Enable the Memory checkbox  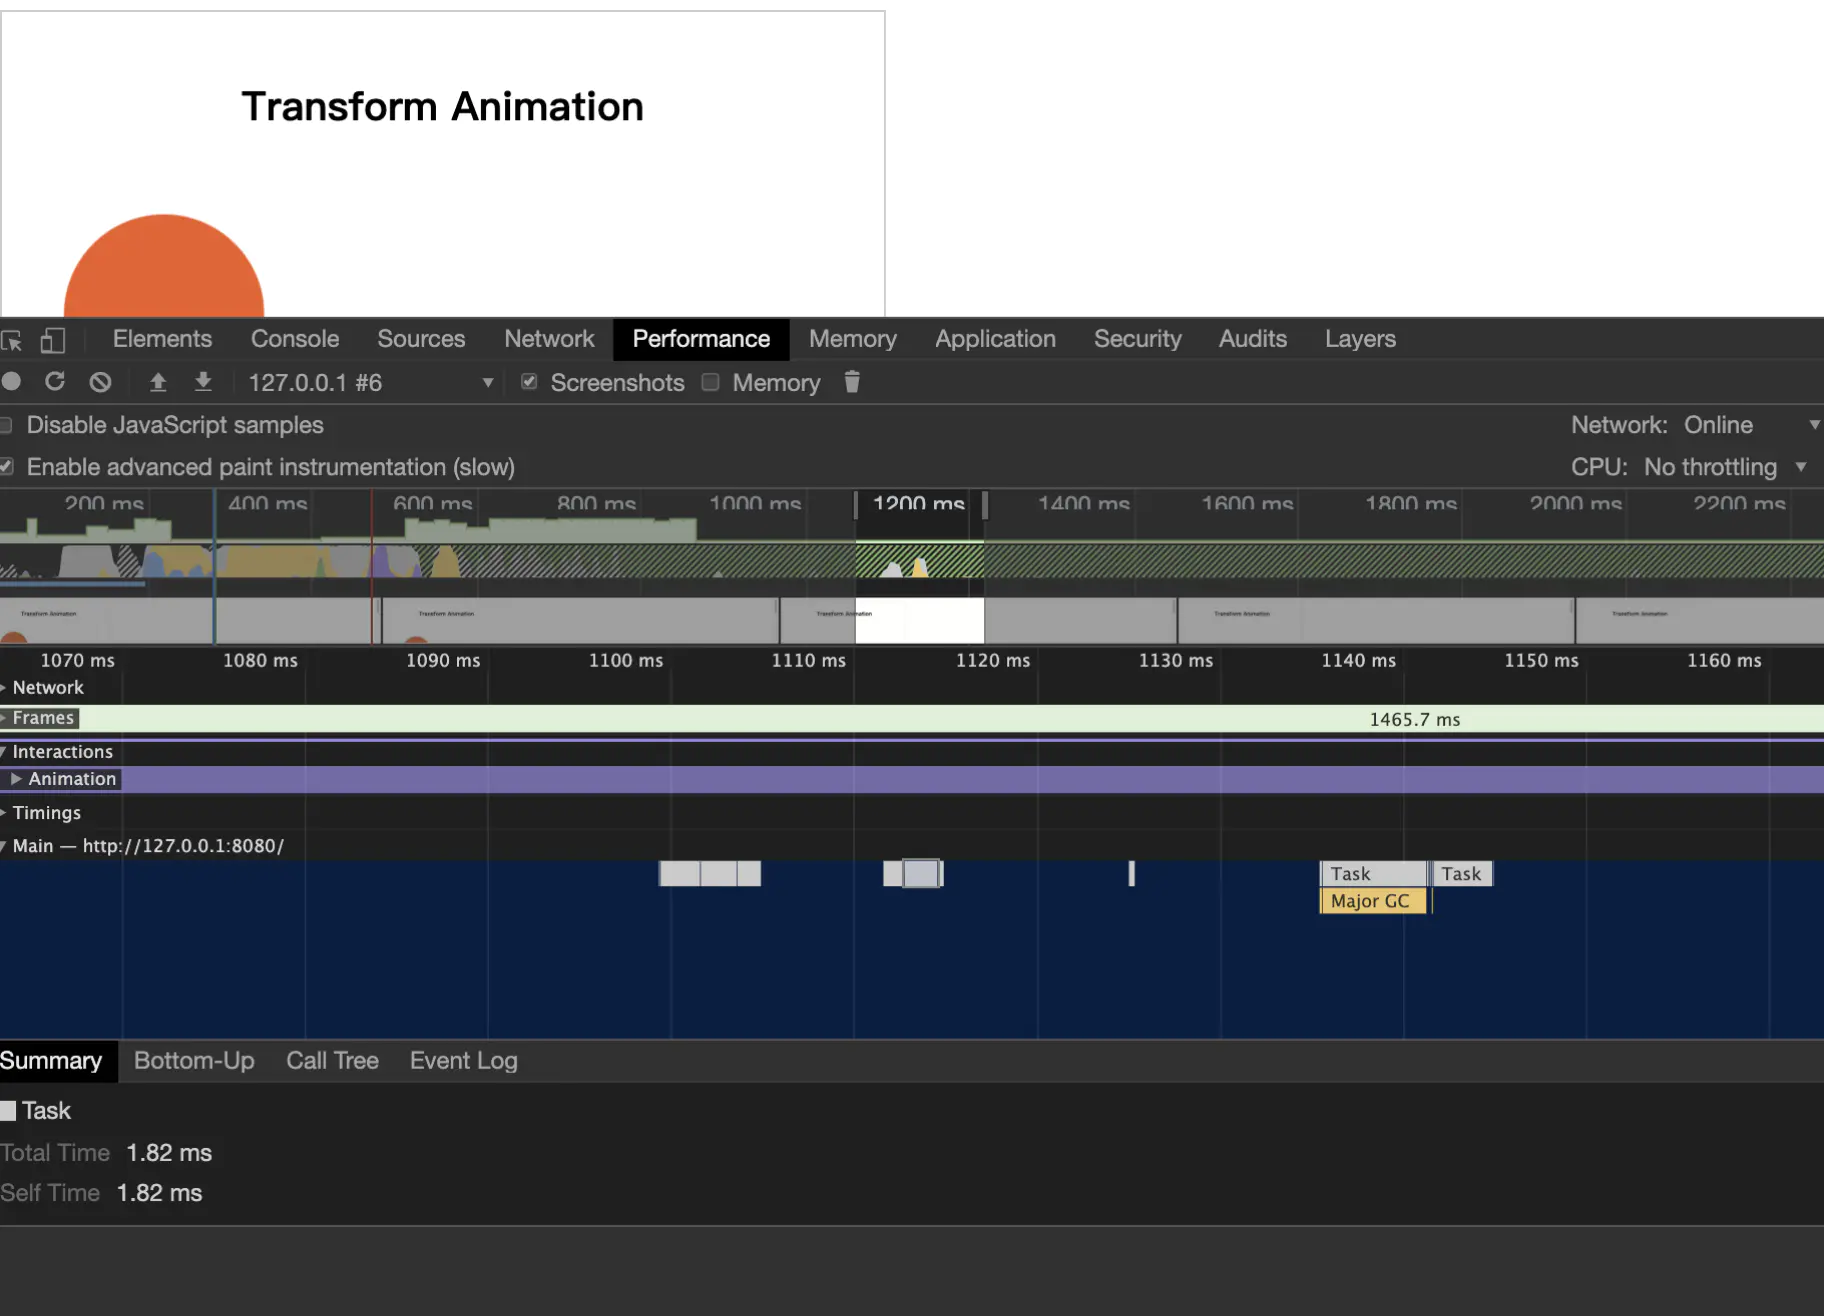pyautogui.click(x=711, y=382)
